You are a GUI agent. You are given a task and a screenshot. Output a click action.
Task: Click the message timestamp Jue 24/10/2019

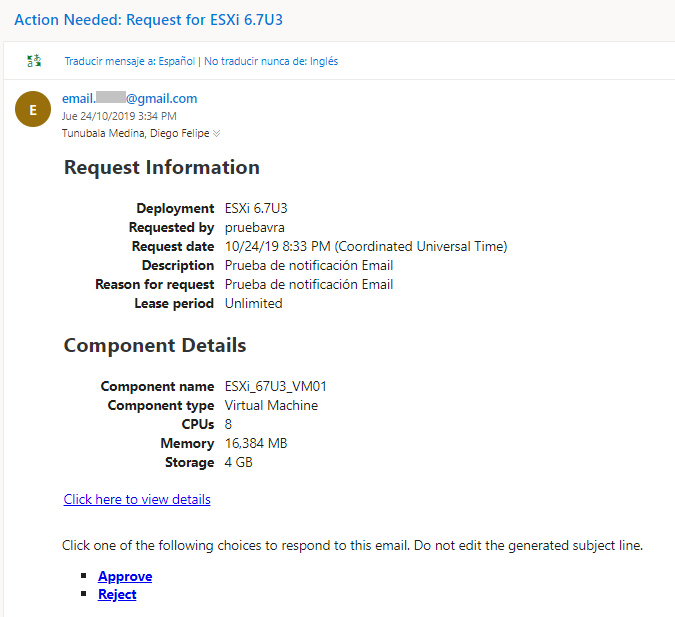[x=118, y=116]
